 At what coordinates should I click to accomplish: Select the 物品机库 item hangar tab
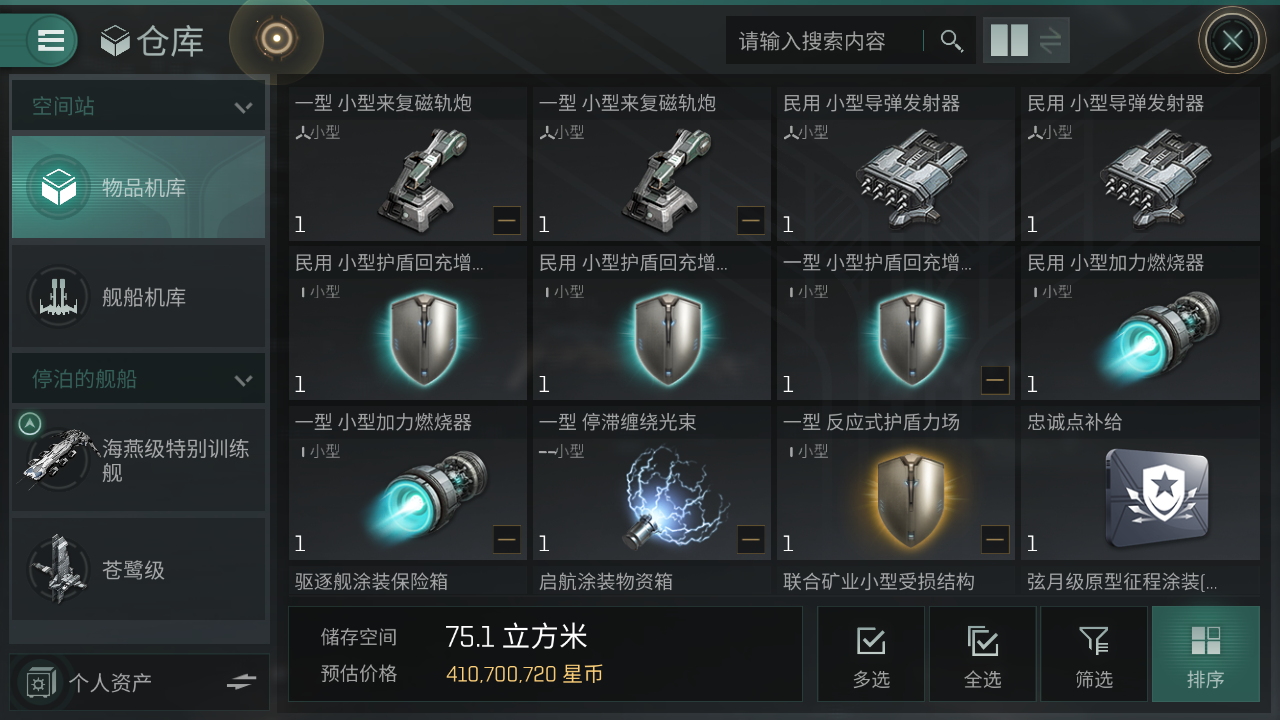coord(139,187)
